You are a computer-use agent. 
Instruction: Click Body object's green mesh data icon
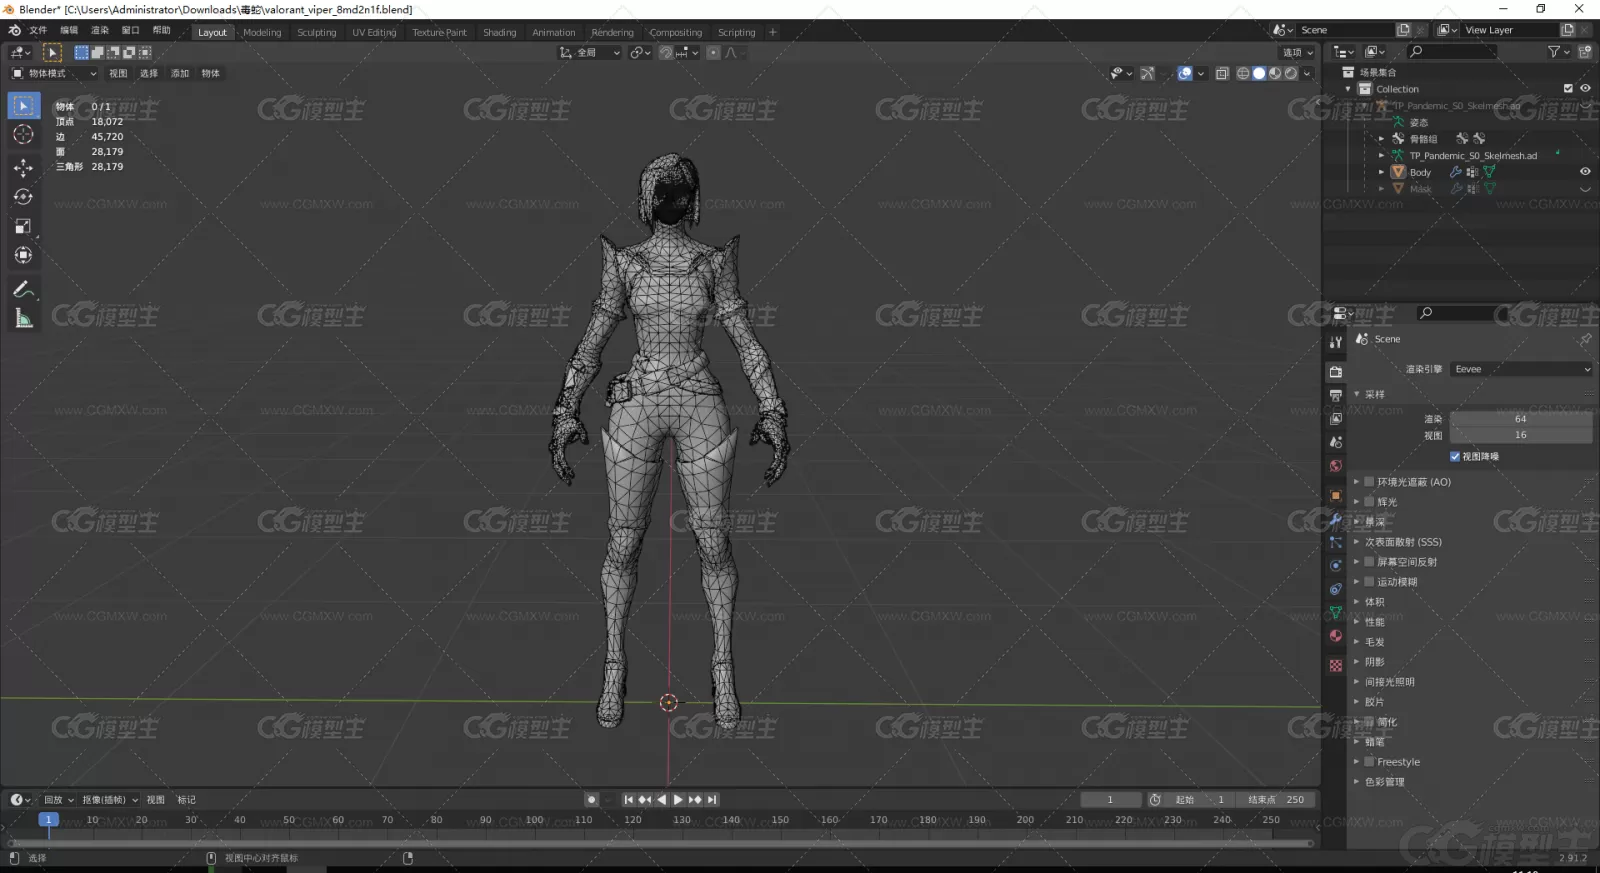(1490, 172)
